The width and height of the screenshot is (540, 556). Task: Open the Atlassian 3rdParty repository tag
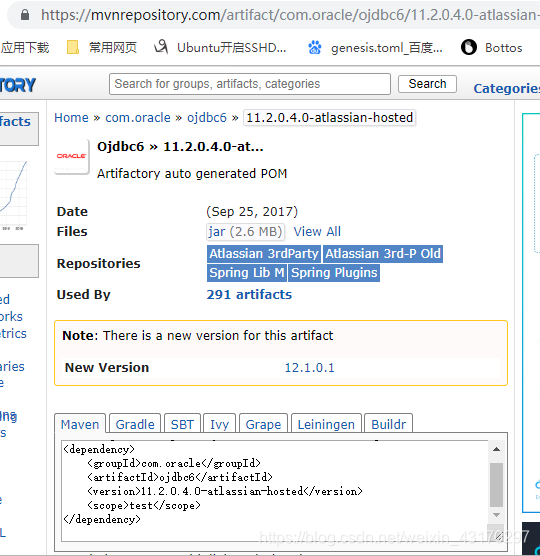[x=264, y=254]
